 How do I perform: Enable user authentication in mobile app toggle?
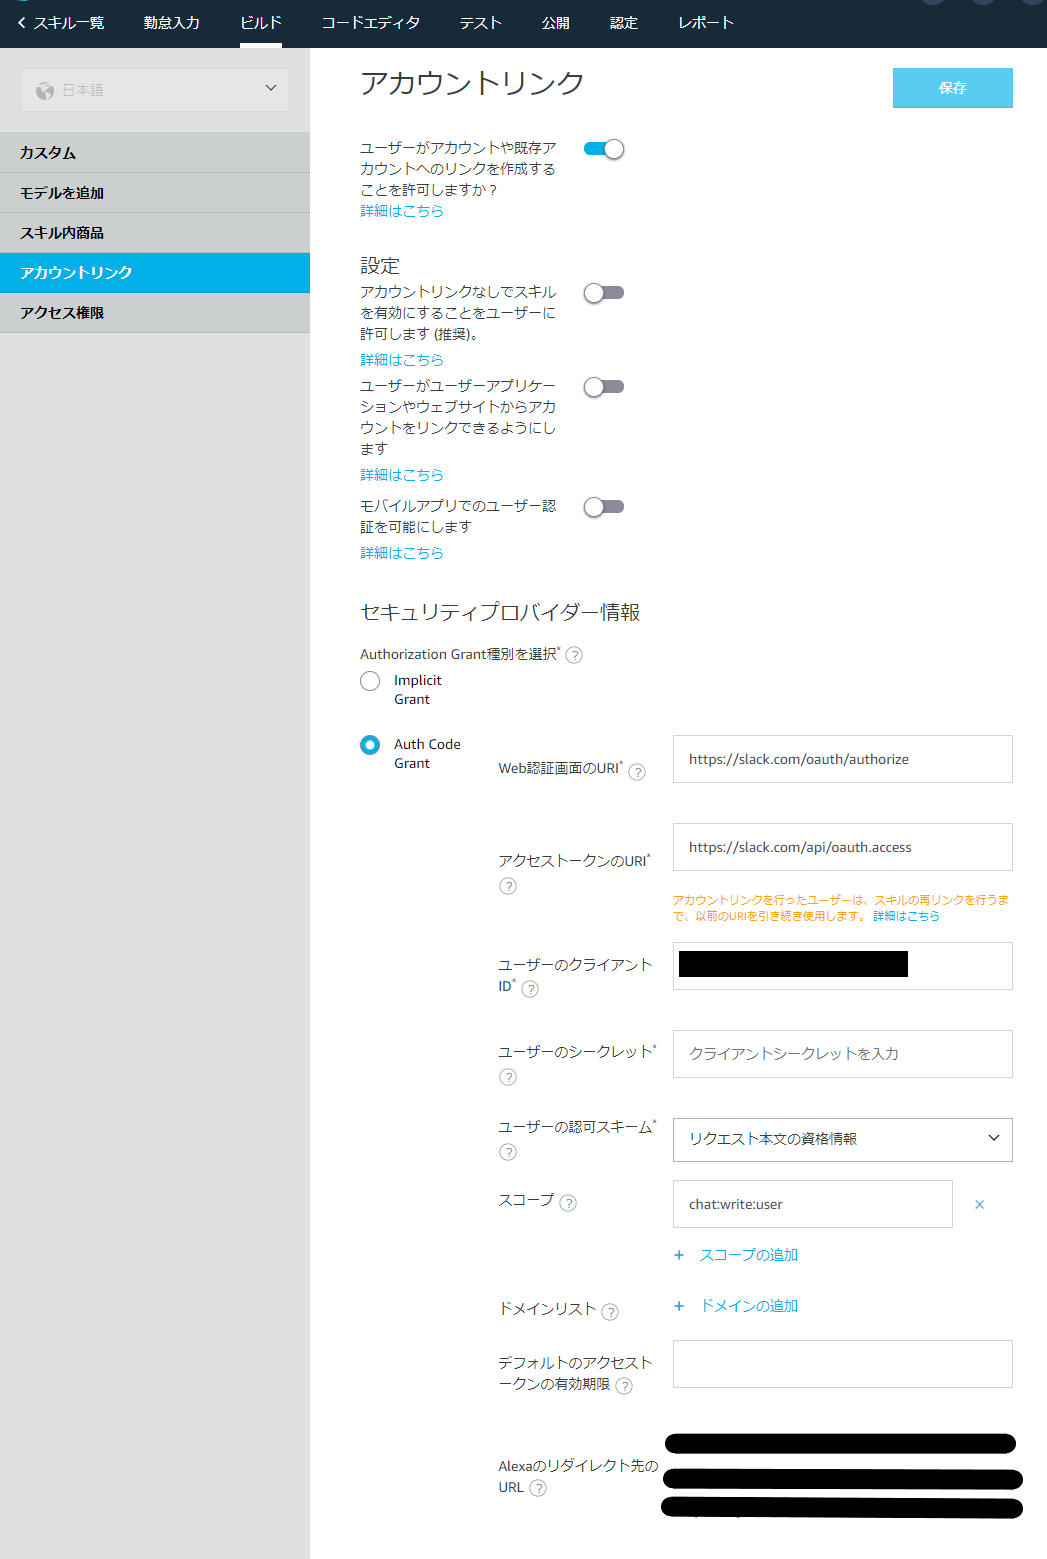pyautogui.click(x=604, y=507)
